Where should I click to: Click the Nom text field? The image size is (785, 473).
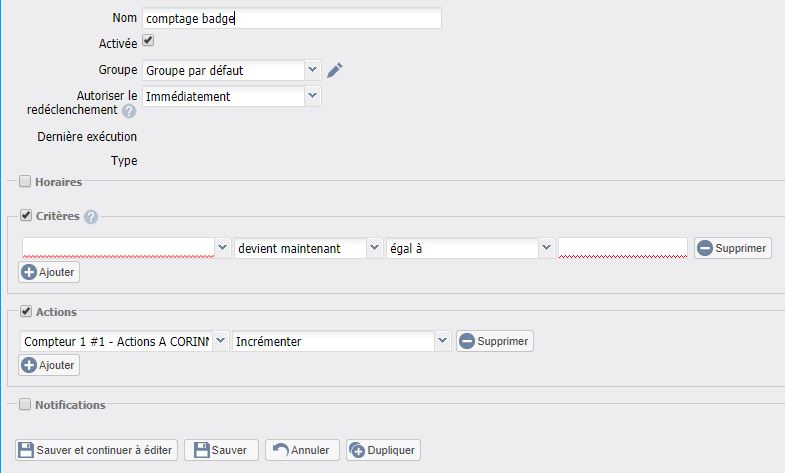click(290, 18)
